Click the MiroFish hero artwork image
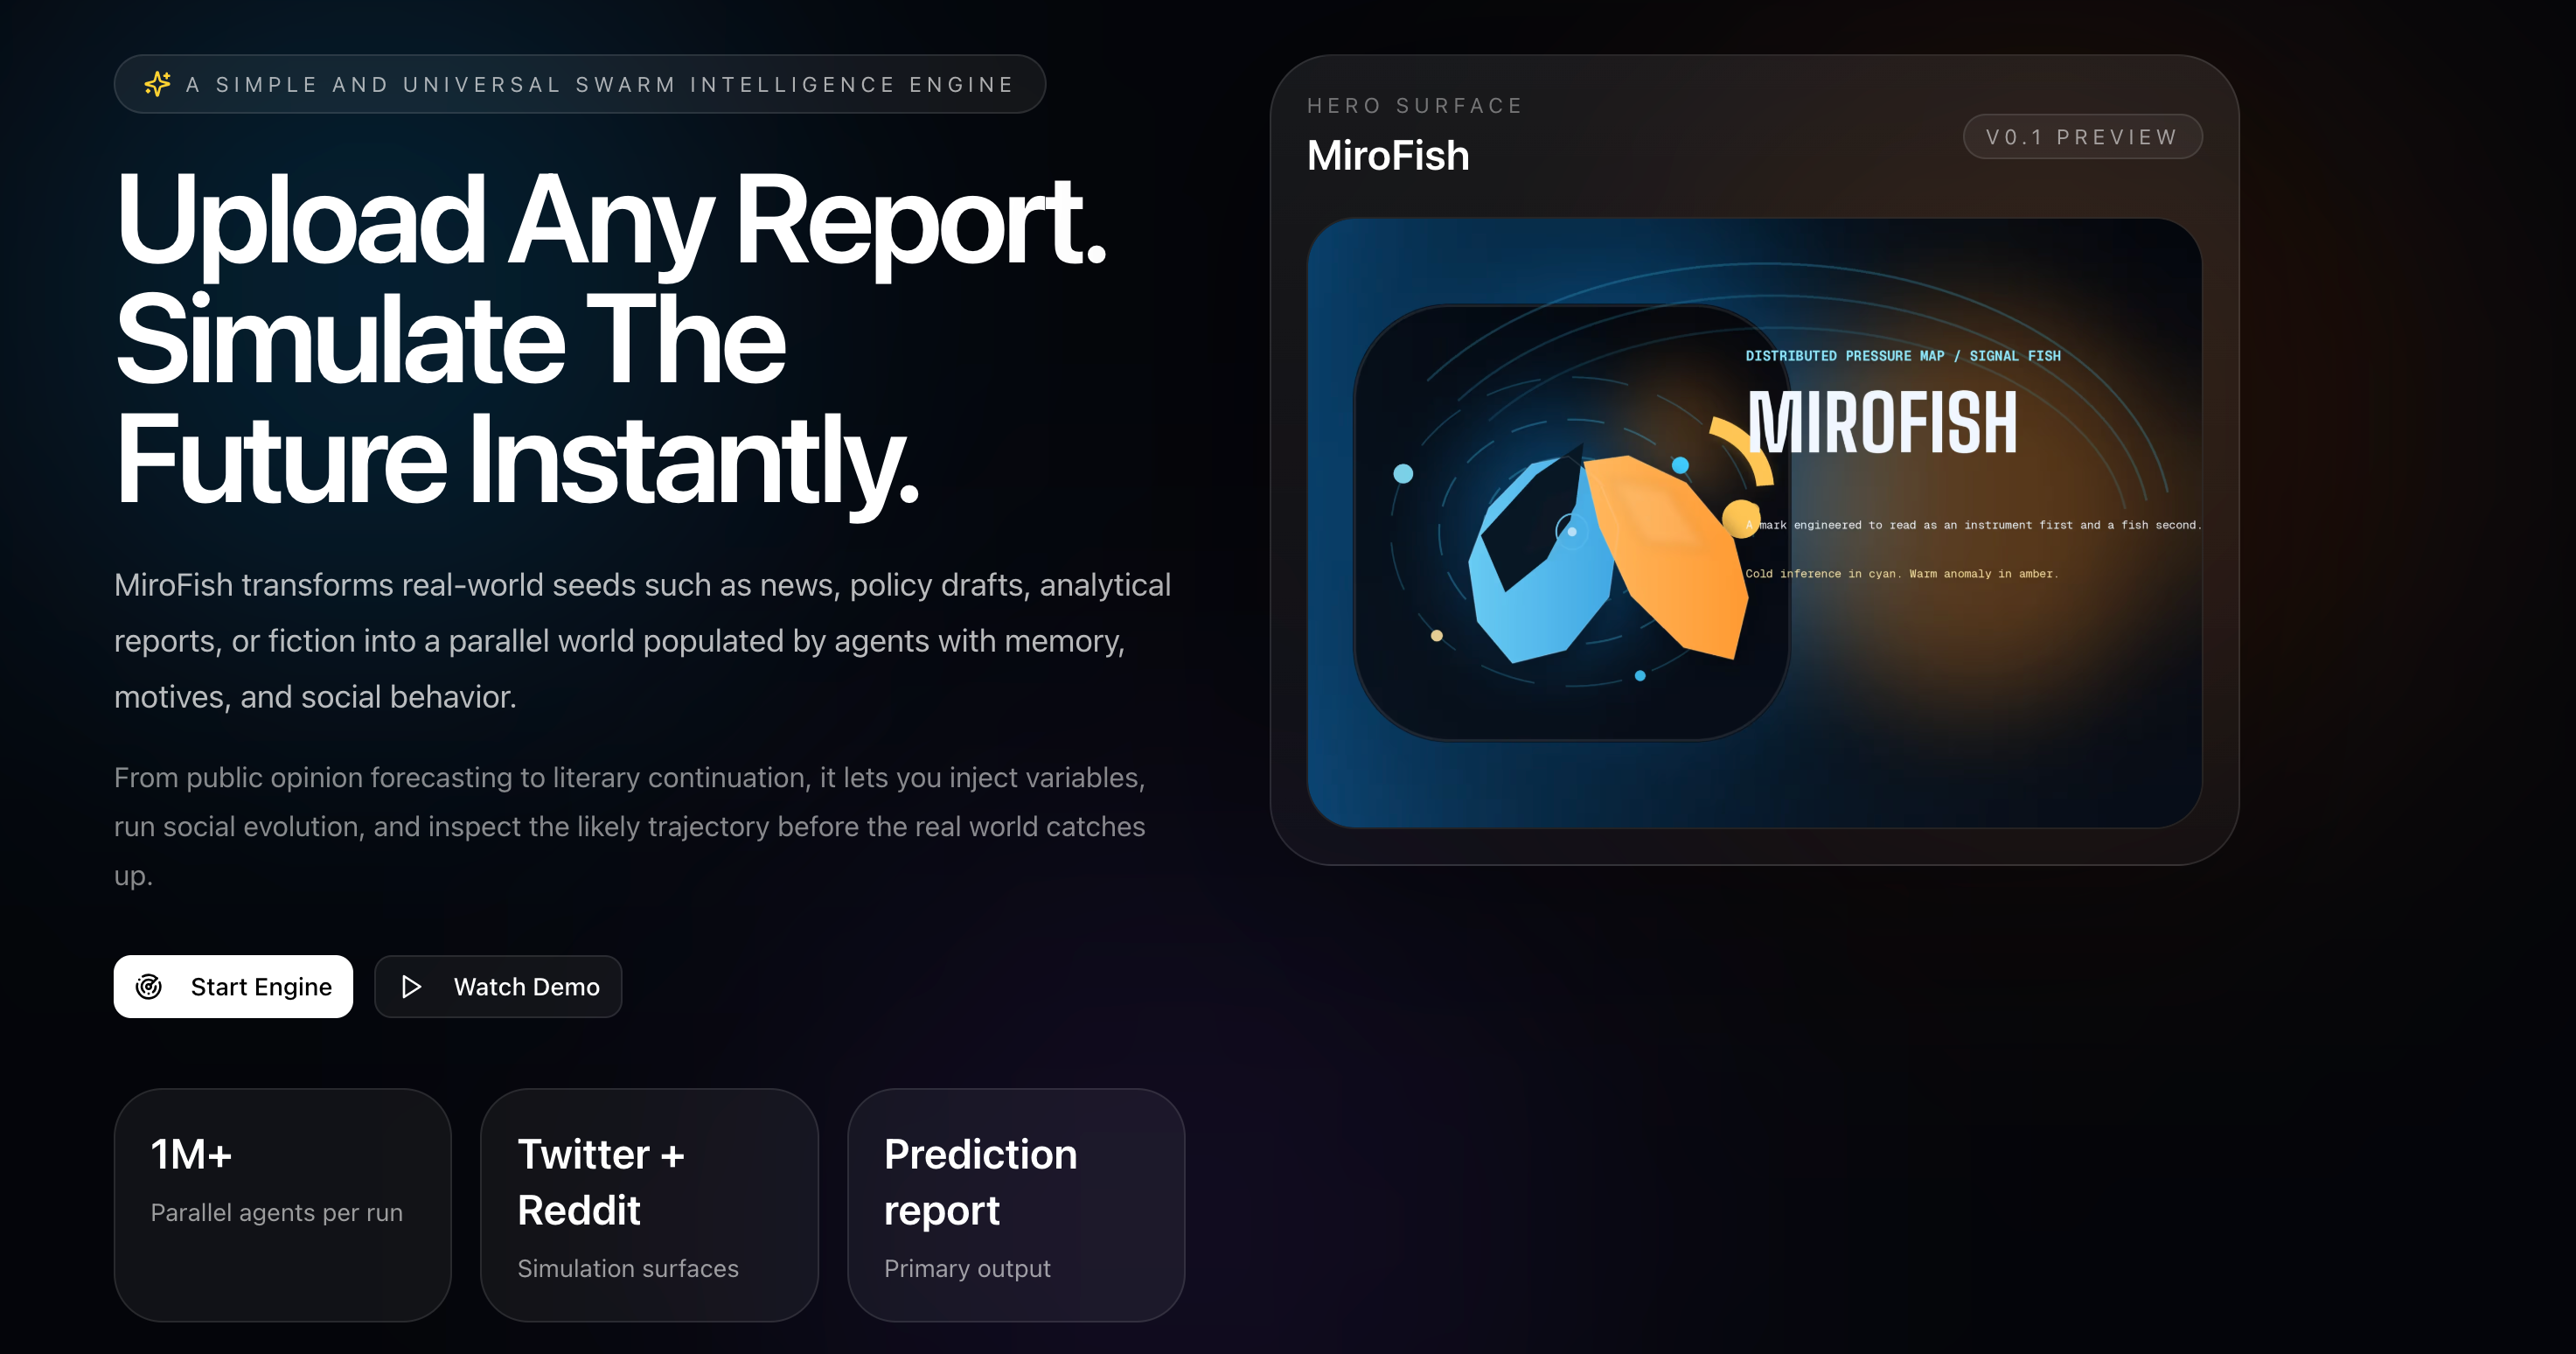Image resolution: width=2576 pixels, height=1354 pixels. pos(1754,523)
